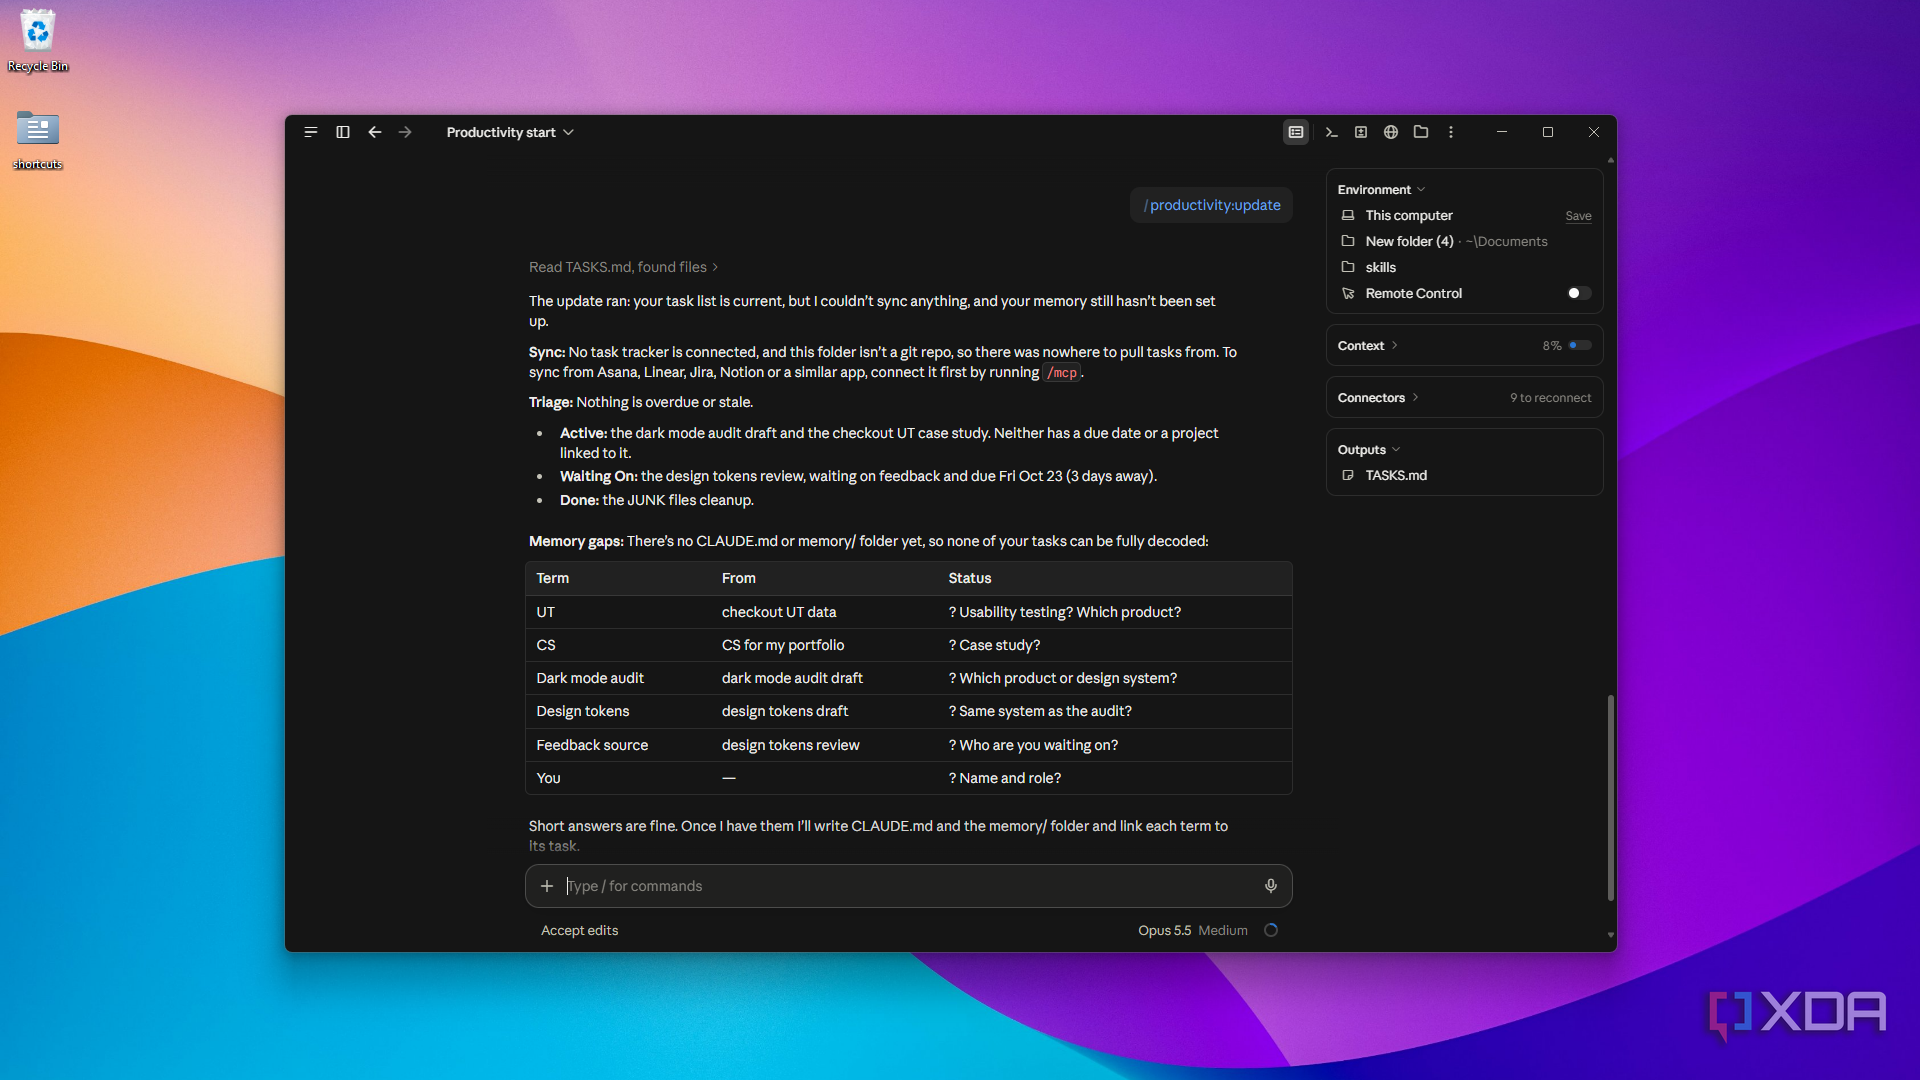Image resolution: width=1920 pixels, height=1080 pixels.
Task: Click the Context usage progress indicator
Action: (1580, 346)
